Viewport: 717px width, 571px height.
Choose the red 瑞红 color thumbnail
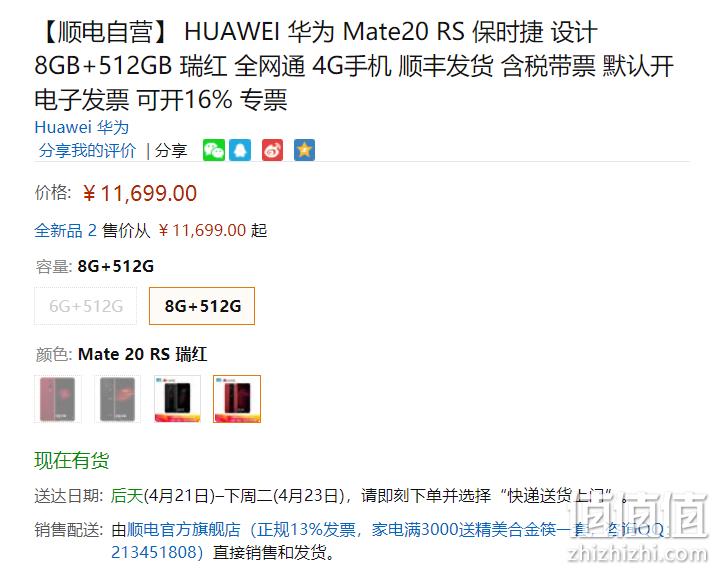click(237, 399)
